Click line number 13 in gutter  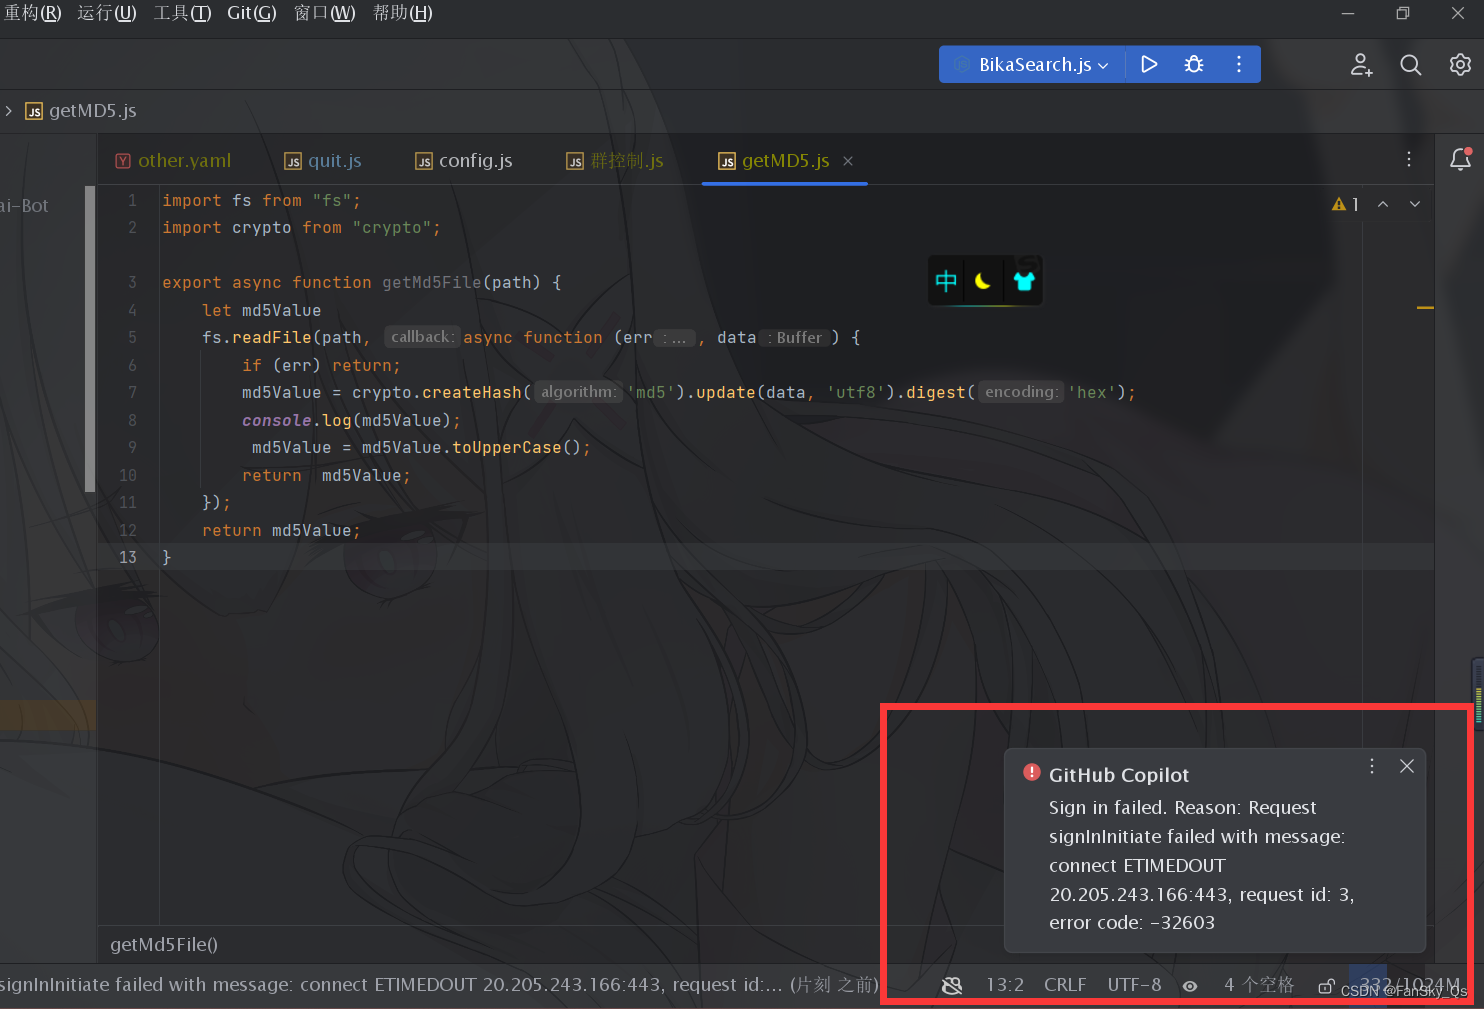128,557
